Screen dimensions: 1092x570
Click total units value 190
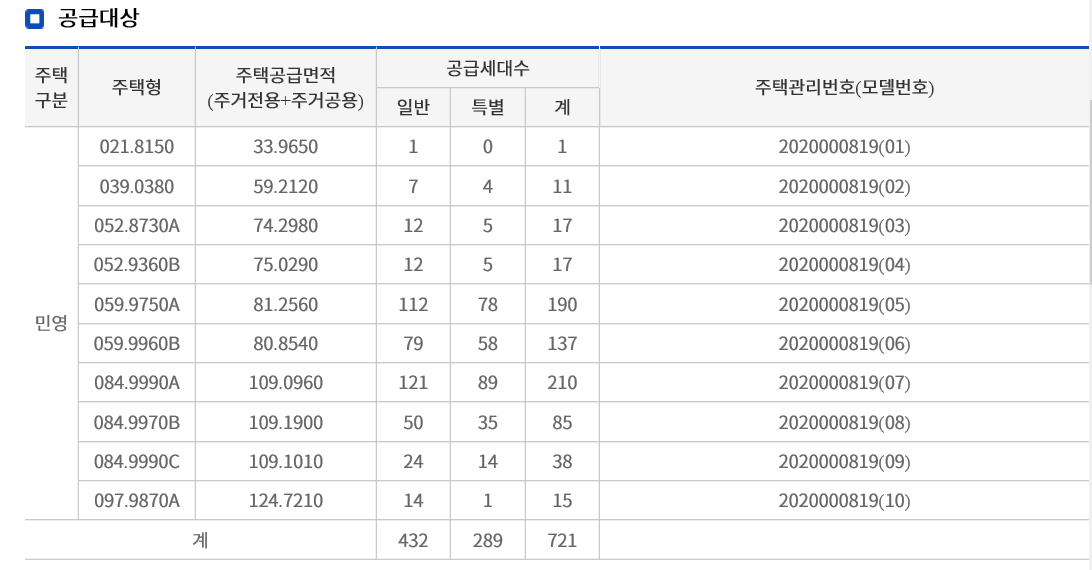(562, 305)
